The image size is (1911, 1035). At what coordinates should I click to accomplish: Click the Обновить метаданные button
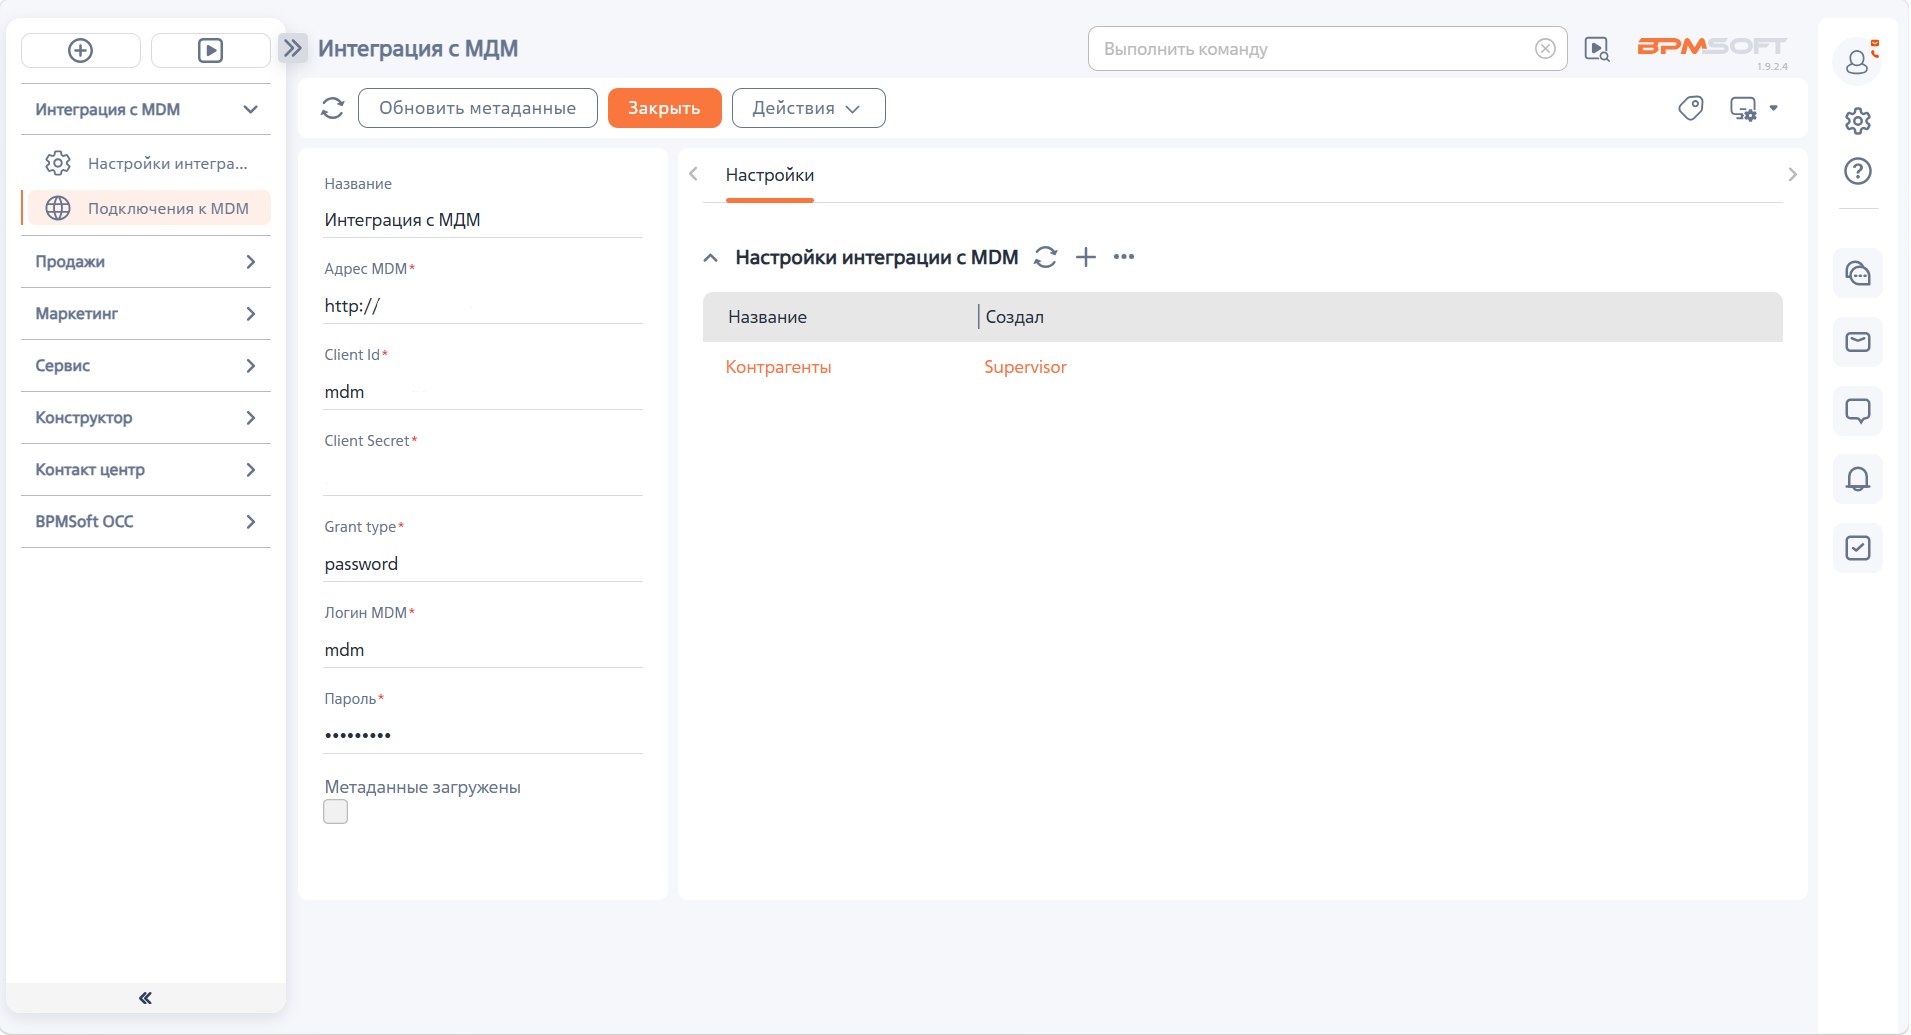(x=477, y=108)
